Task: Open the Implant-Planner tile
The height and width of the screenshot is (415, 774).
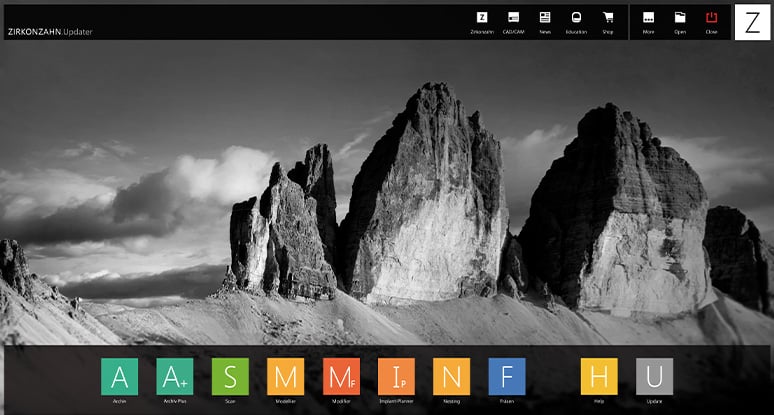Action: 396,377
